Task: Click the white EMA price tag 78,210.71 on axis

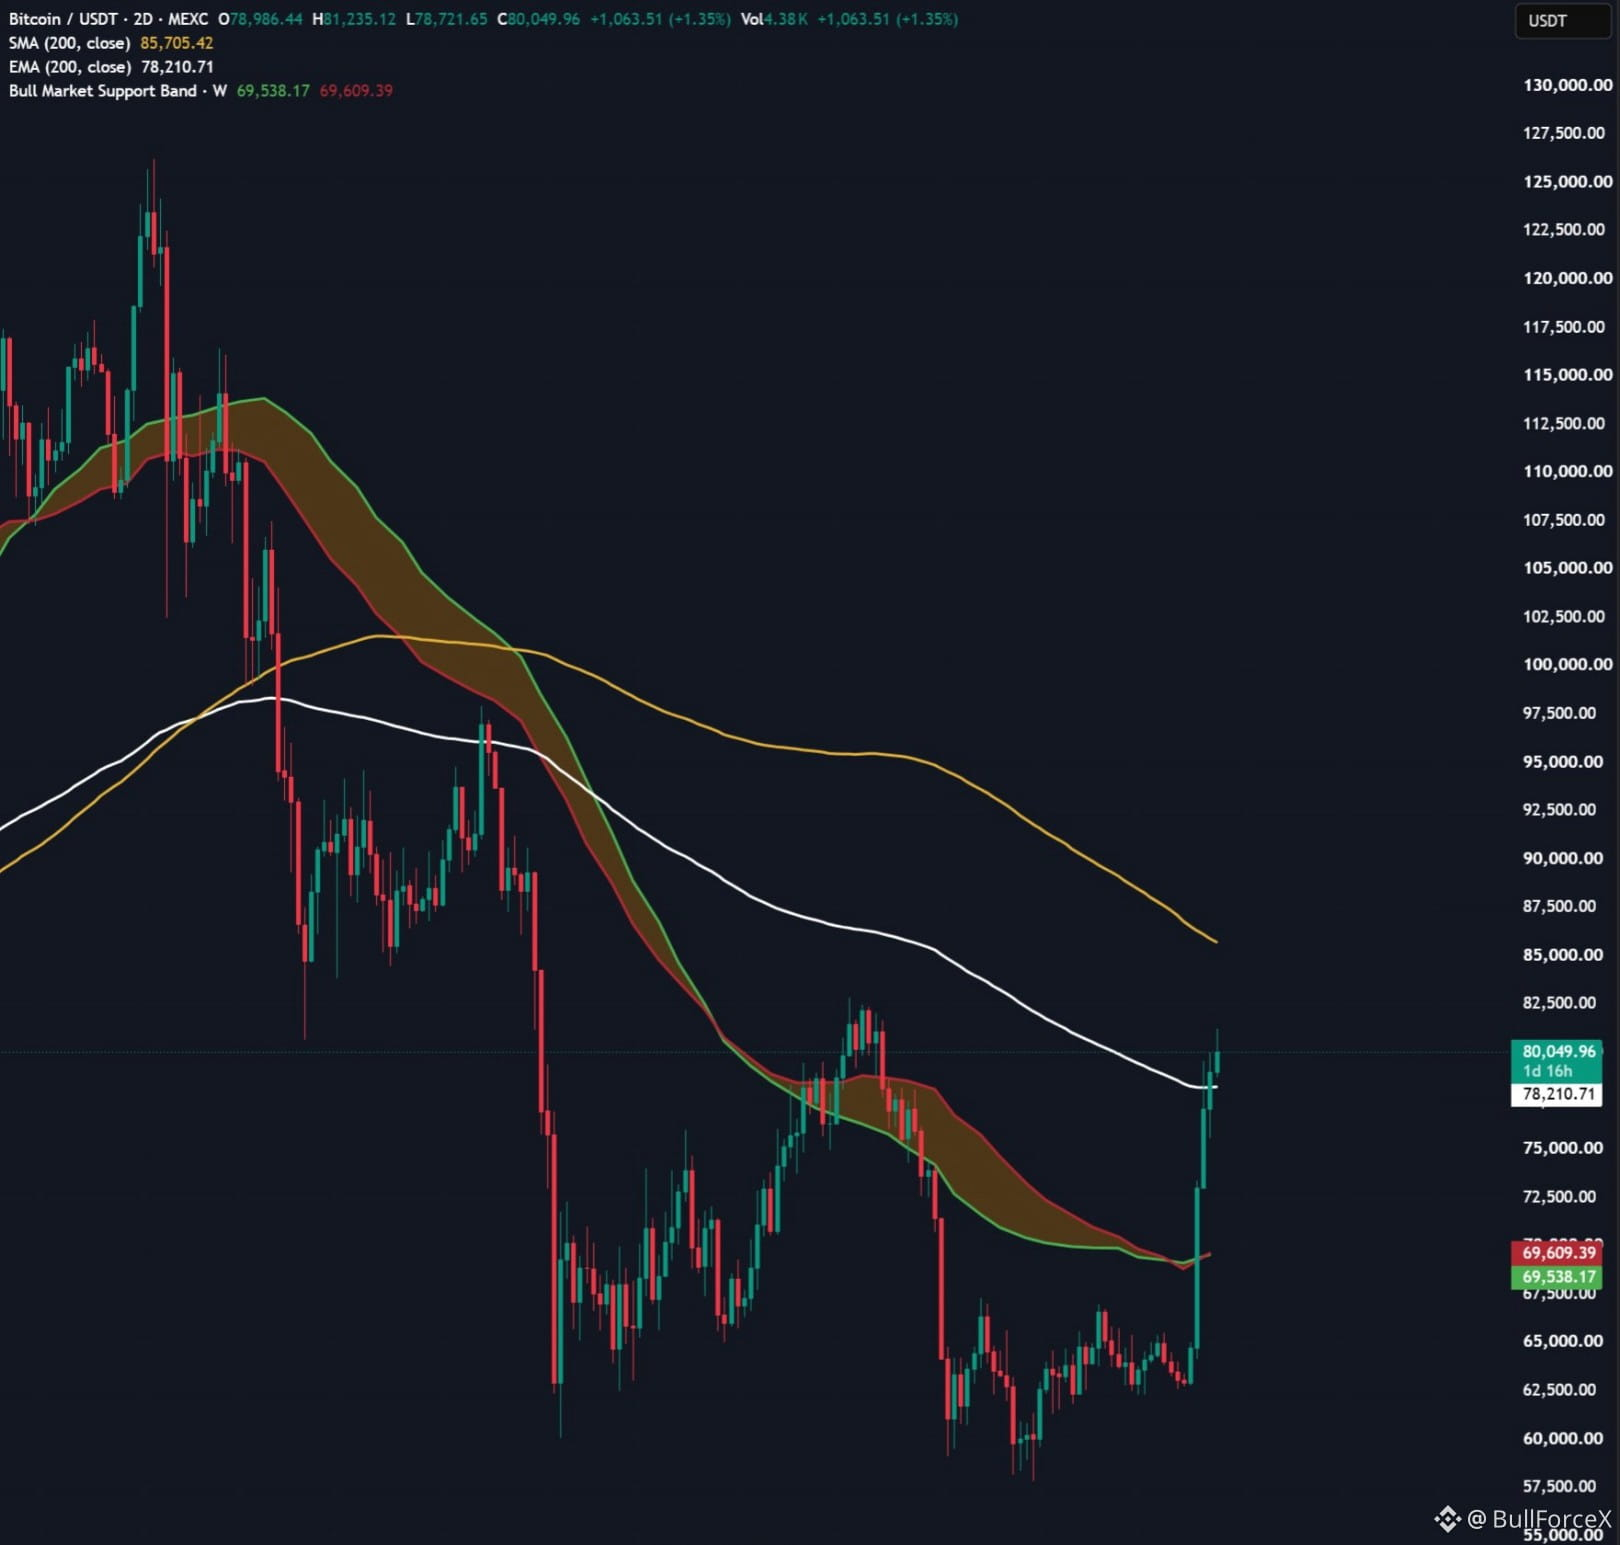Action: pos(1558,1094)
